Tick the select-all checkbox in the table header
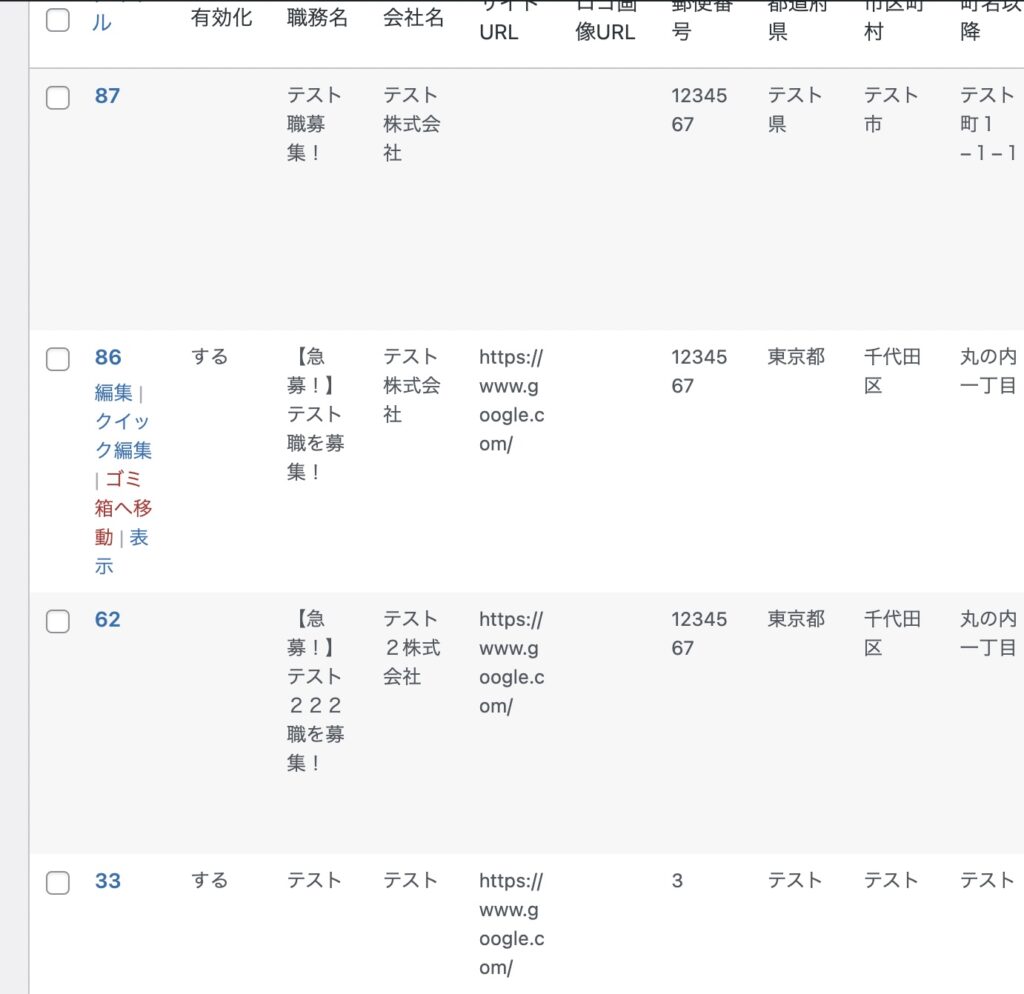Image resolution: width=1024 pixels, height=994 pixels. pyautogui.click(x=58, y=19)
